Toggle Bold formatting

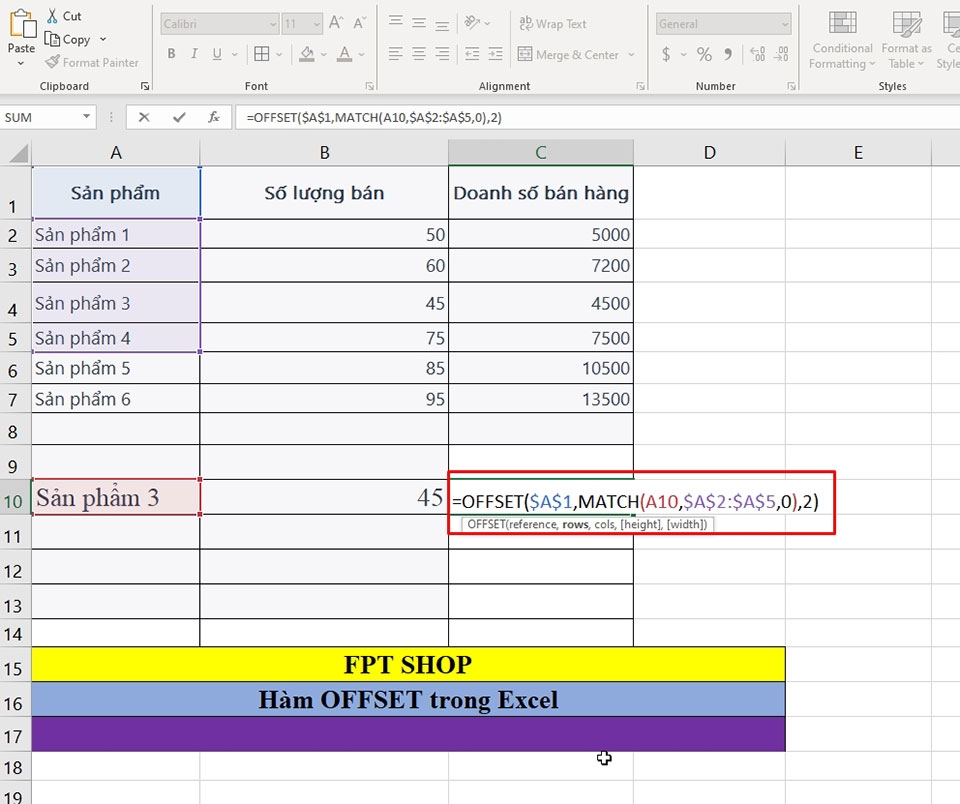point(171,54)
